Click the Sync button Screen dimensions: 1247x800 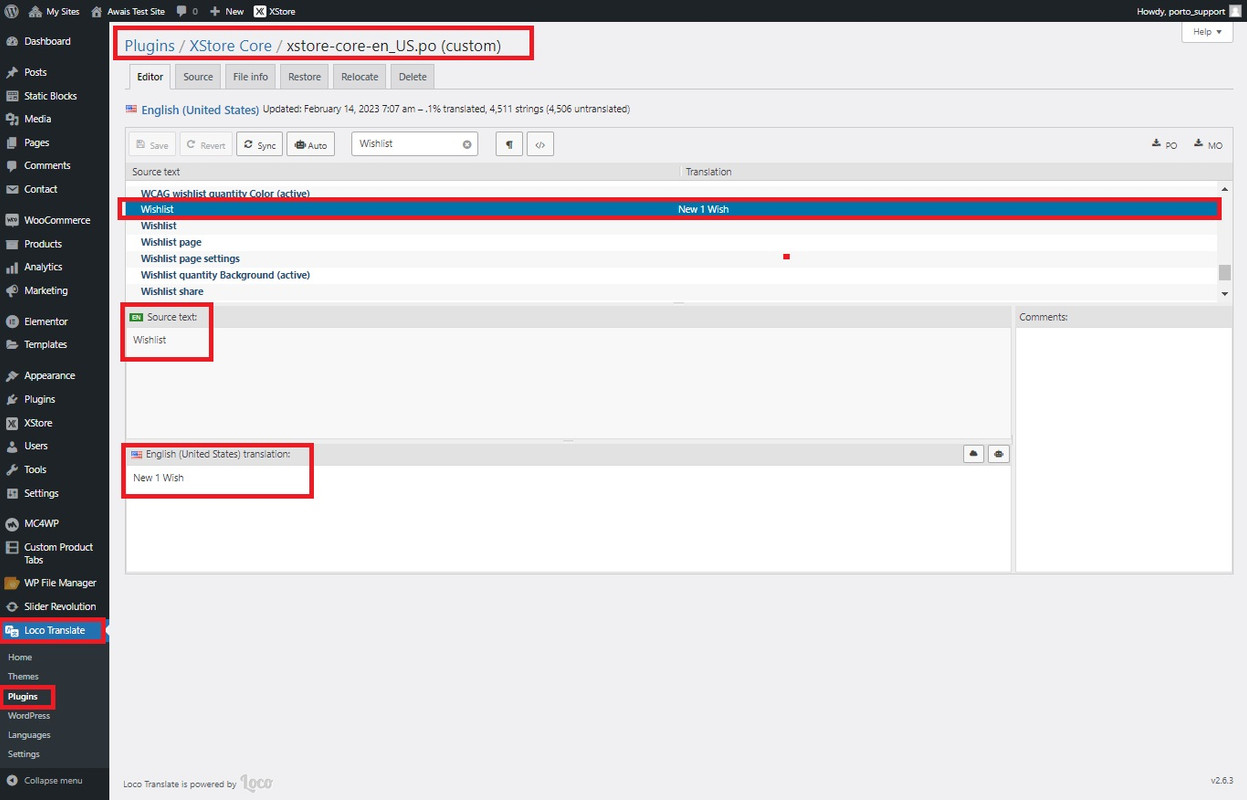[x=259, y=145]
